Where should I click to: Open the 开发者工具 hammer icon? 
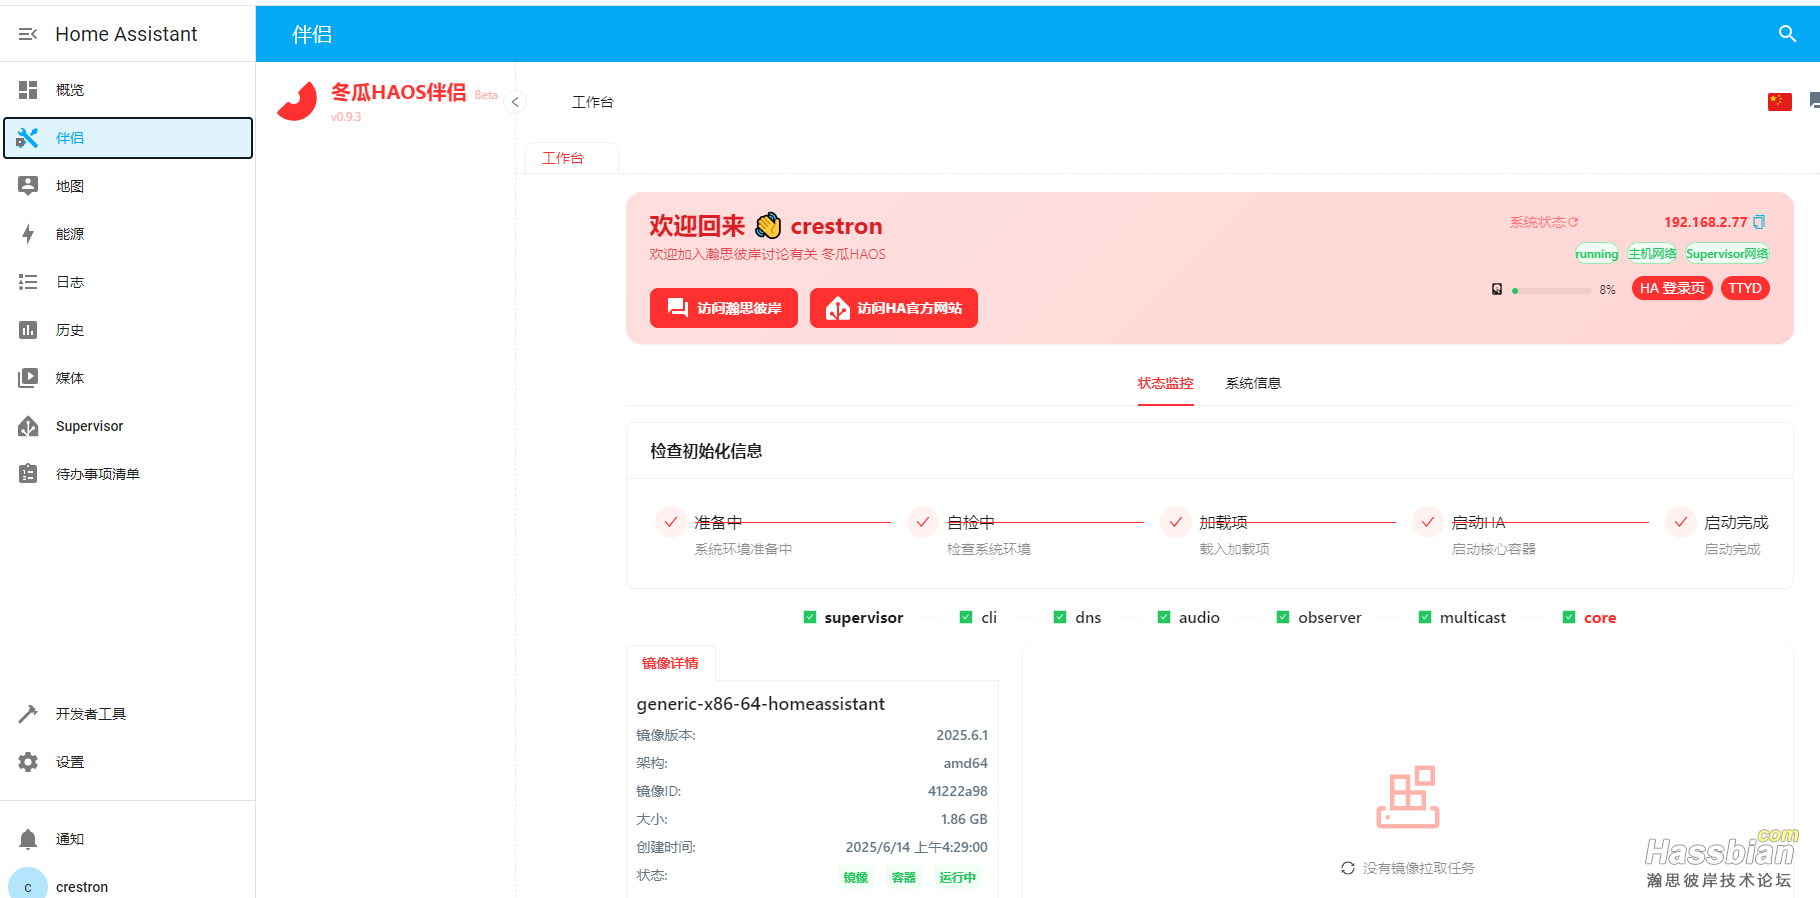28,714
